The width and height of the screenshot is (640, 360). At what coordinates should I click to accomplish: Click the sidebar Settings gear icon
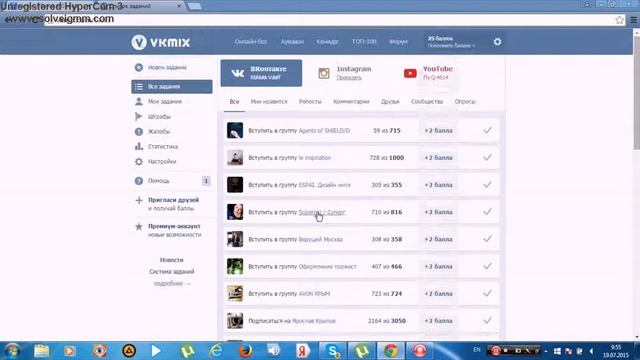click(139, 162)
